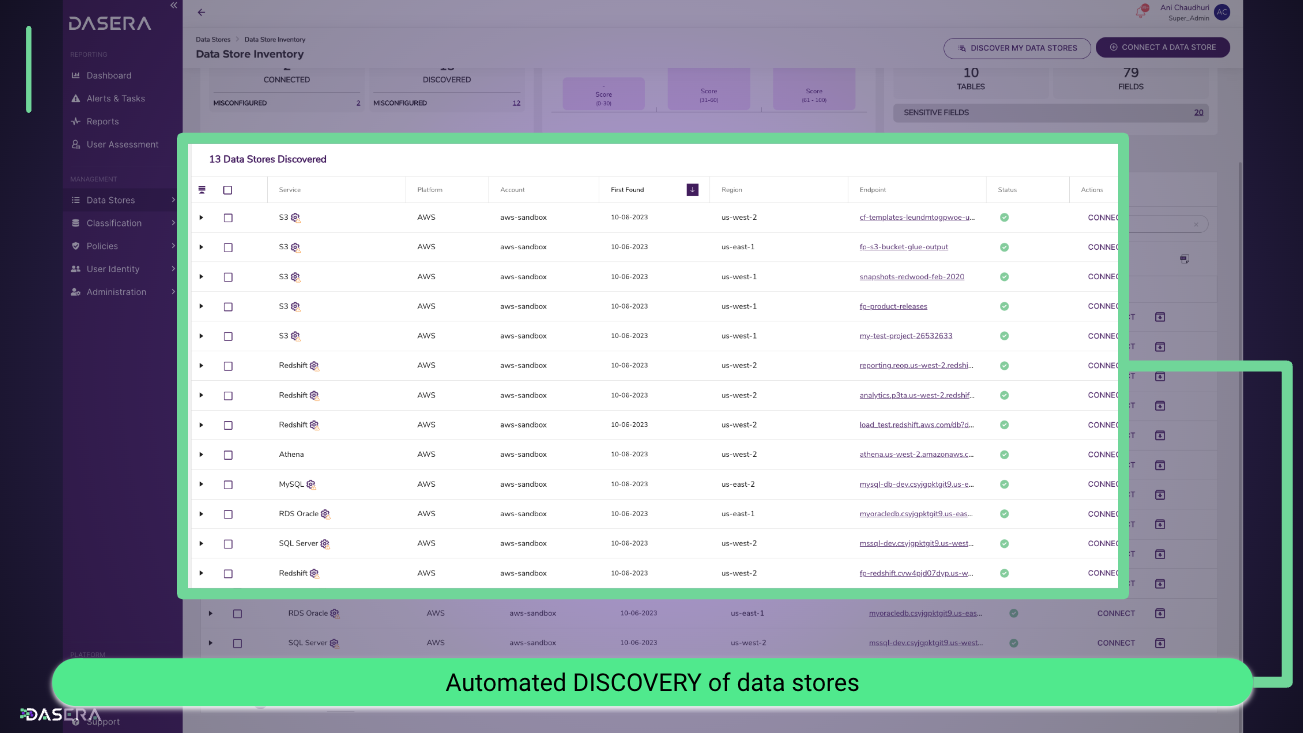Collapse the sidebar with the double chevron
Image resolution: width=1303 pixels, height=733 pixels.
[x=171, y=6]
